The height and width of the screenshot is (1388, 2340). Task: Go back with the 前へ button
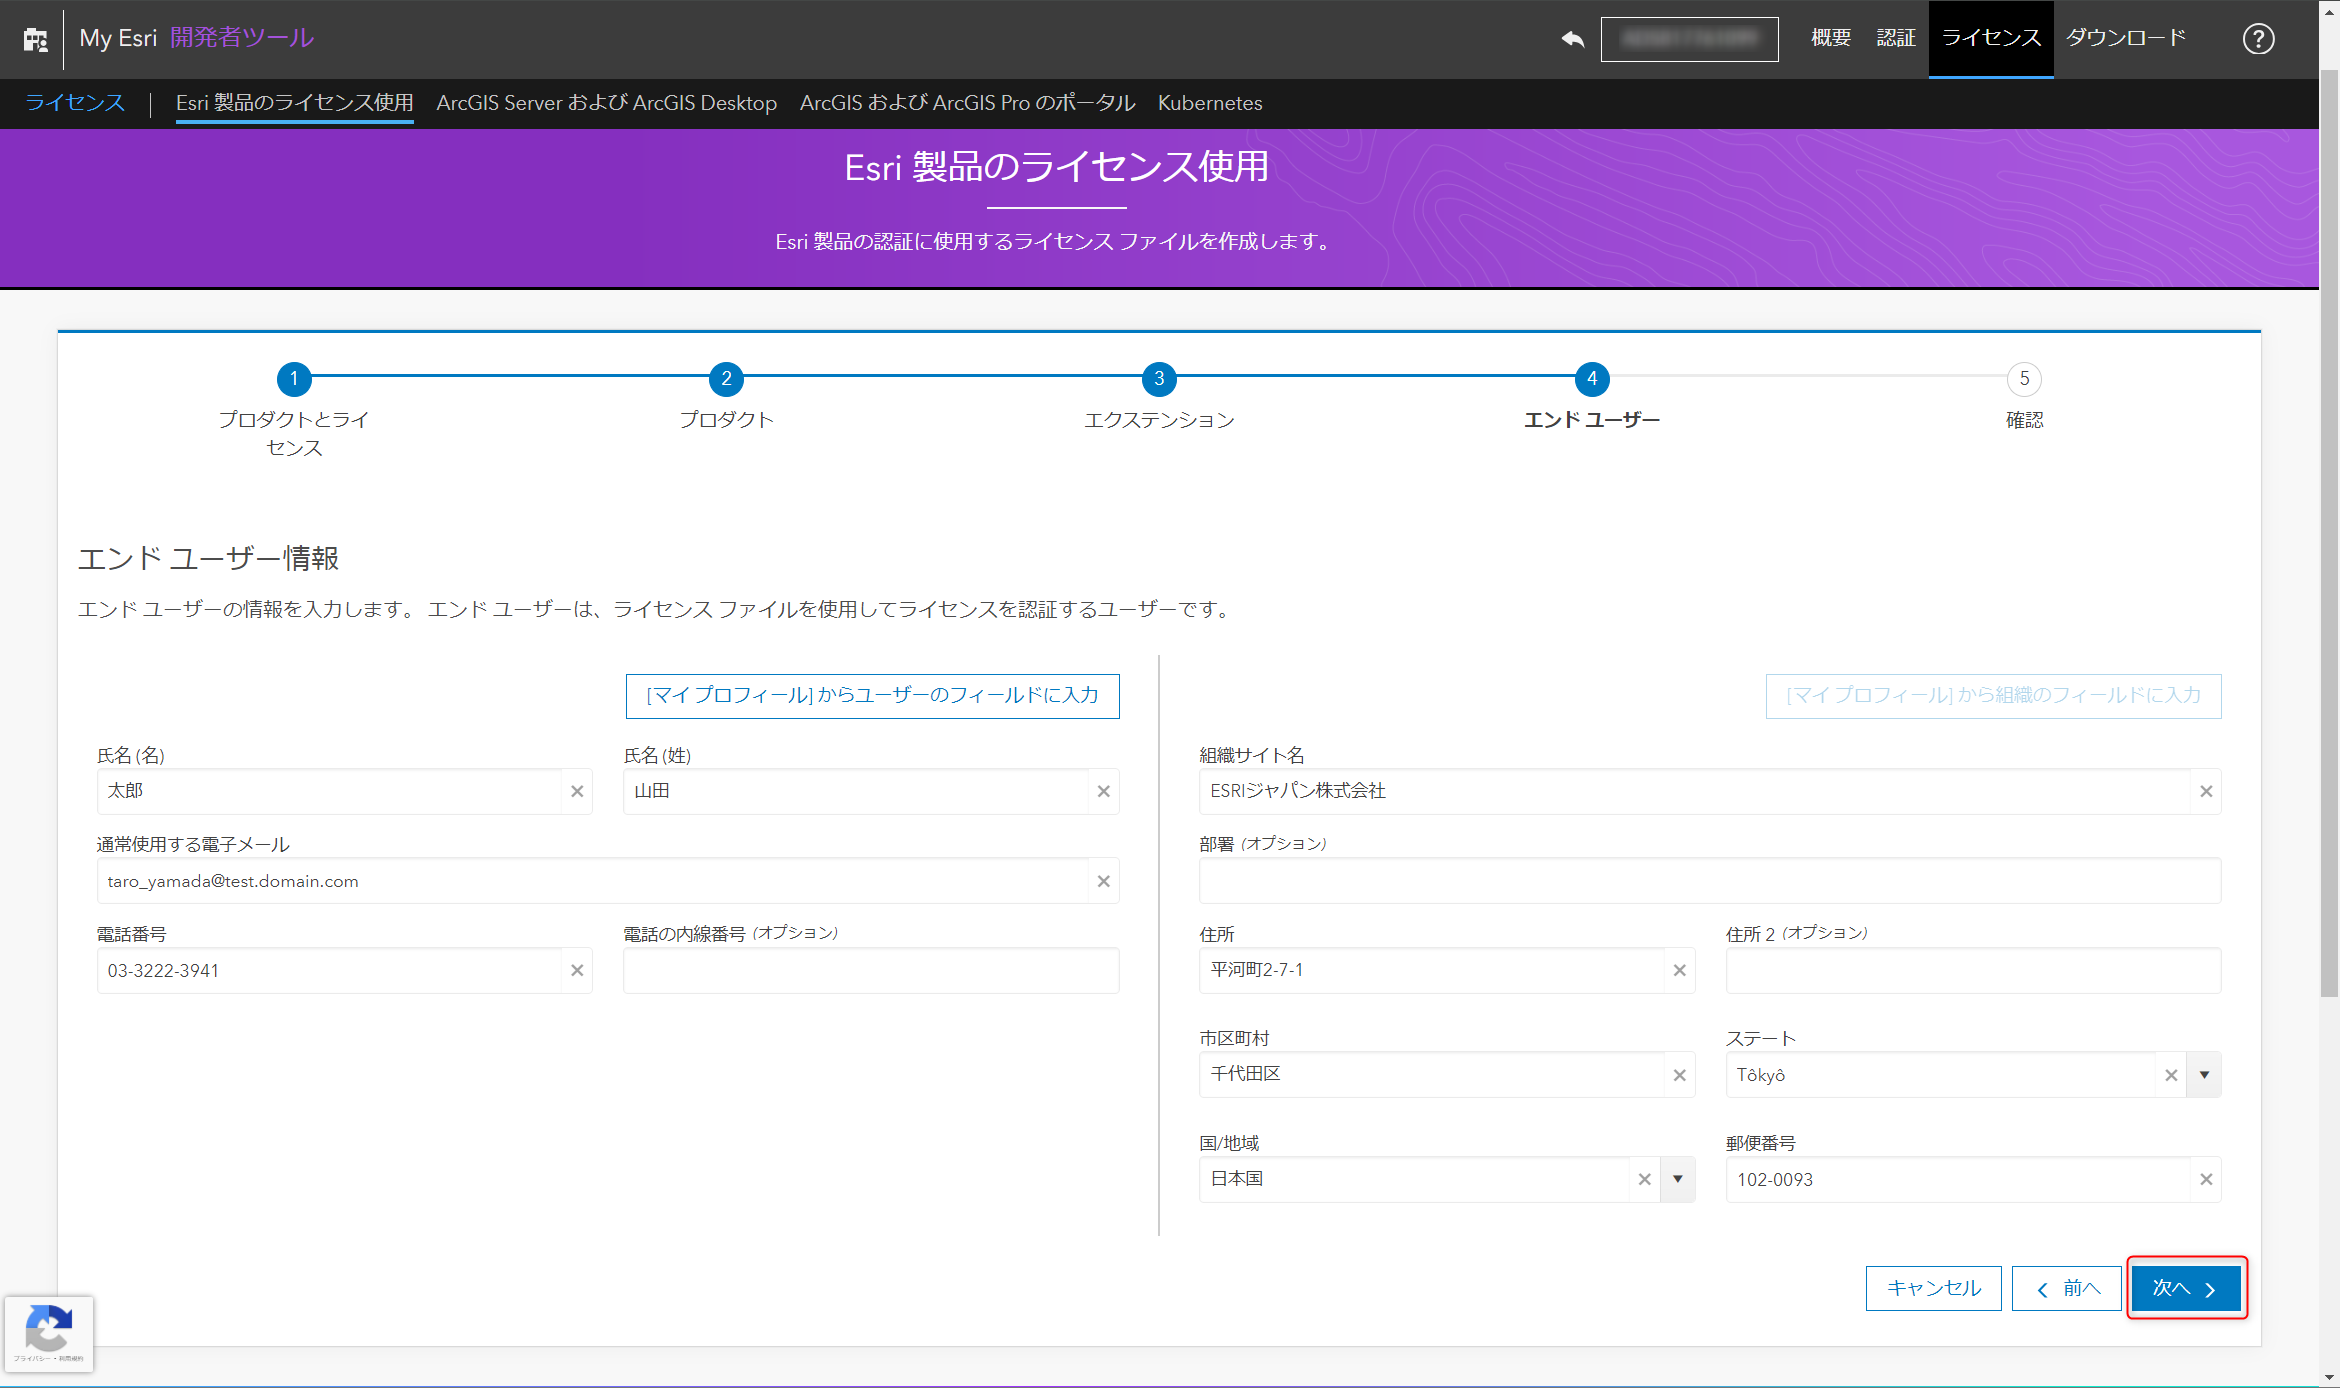pyautogui.click(x=2067, y=1288)
